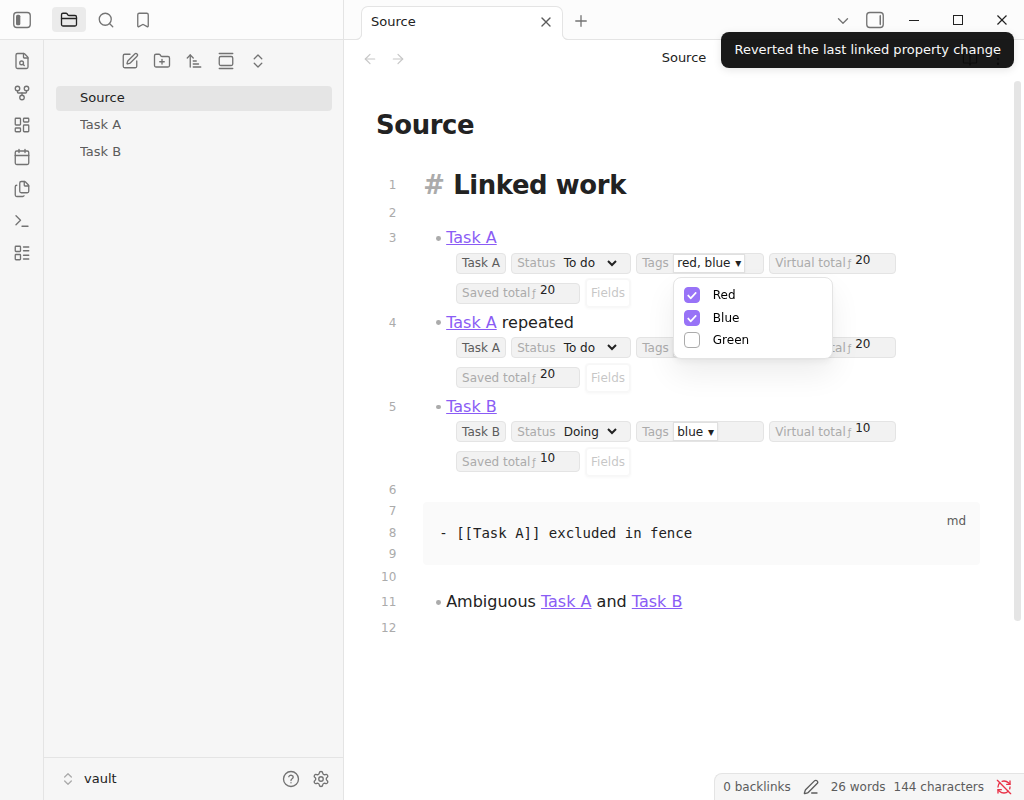Screen dimensions: 1024x800
Task: Follow the Task B link on line 5
Action: click(x=471, y=406)
